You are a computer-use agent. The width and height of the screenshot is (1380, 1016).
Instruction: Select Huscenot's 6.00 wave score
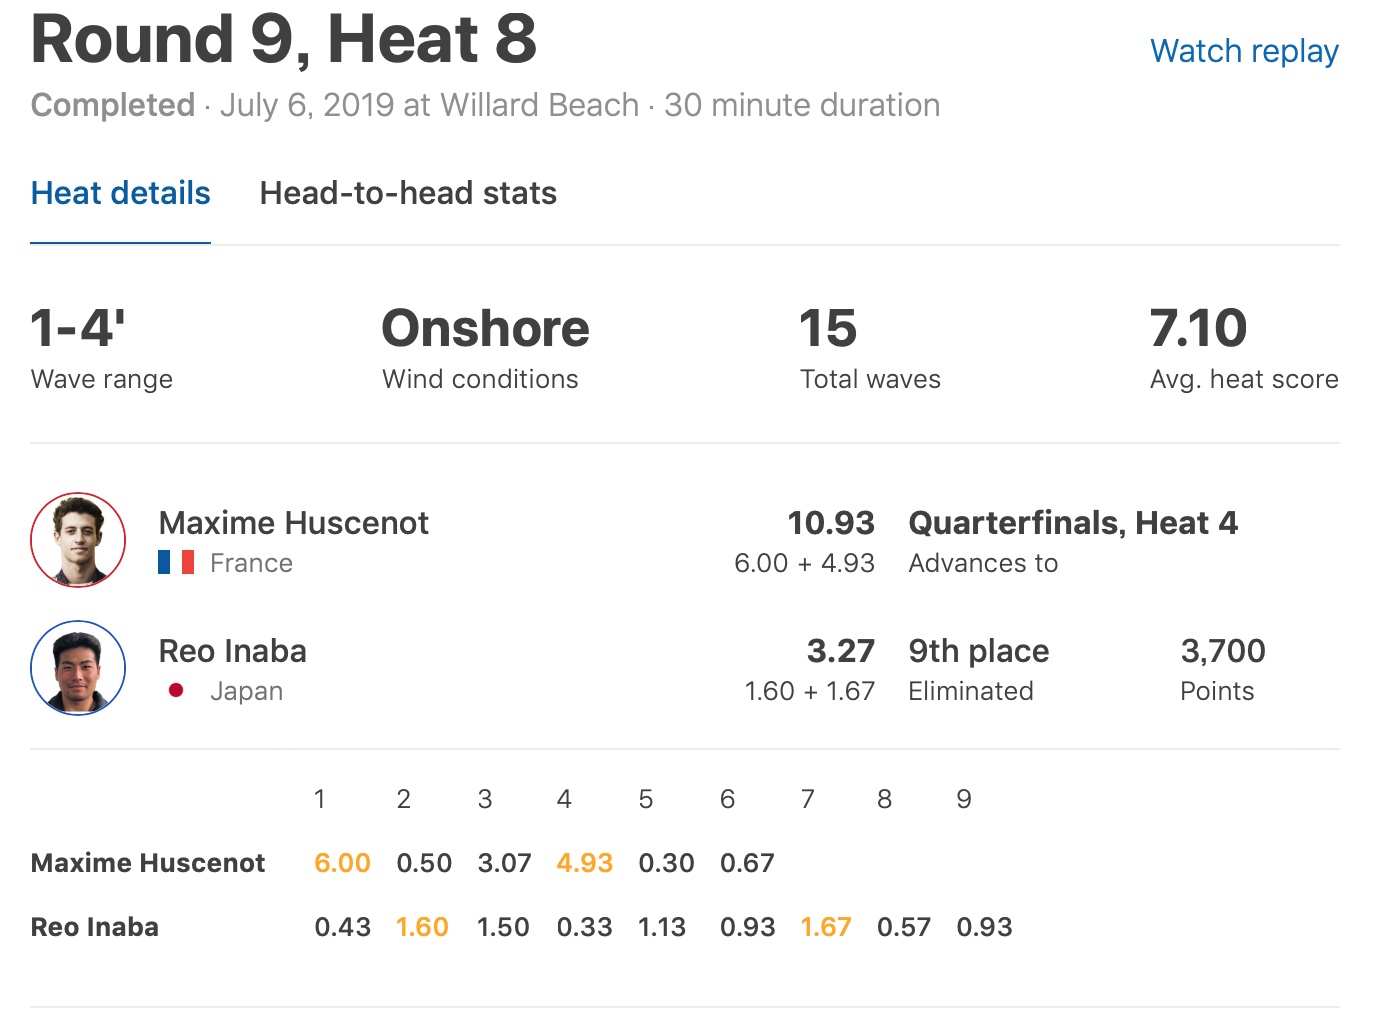point(342,863)
